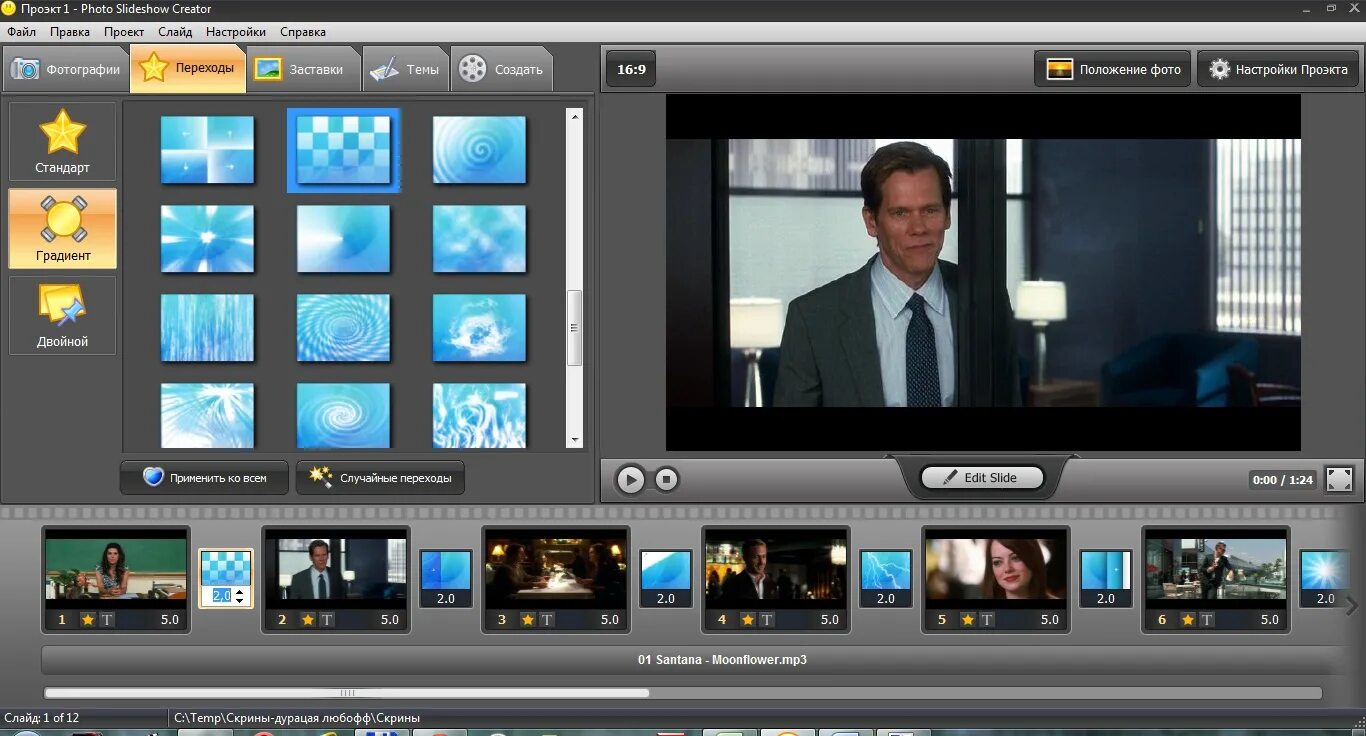Image resolution: width=1366 pixels, height=736 pixels.
Task: Click the transitions list scrollbar up arrow
Action: [x=575, y=116]
